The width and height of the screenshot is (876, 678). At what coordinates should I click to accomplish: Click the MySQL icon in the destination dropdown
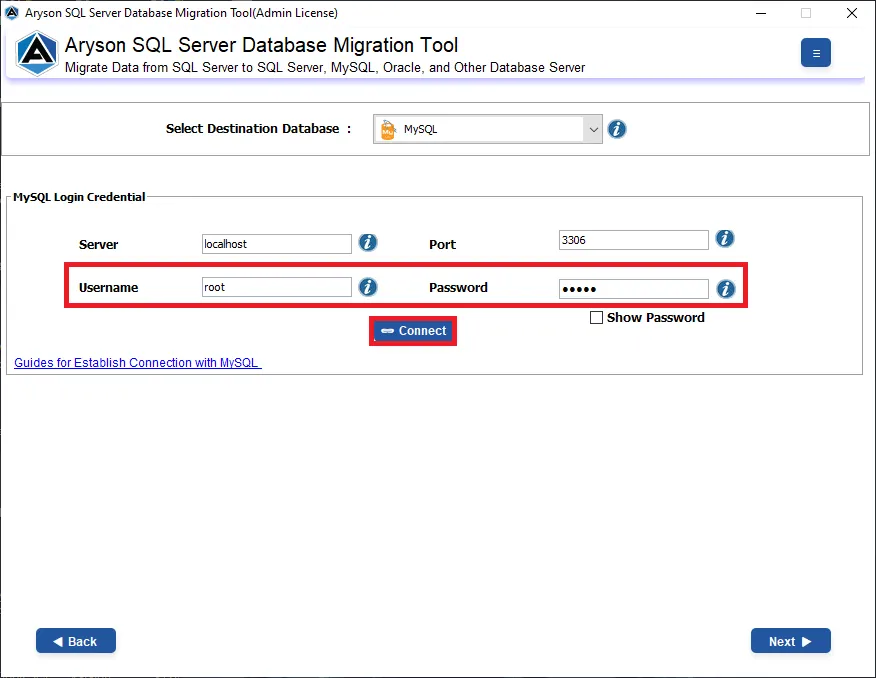[x=388, y=130]
